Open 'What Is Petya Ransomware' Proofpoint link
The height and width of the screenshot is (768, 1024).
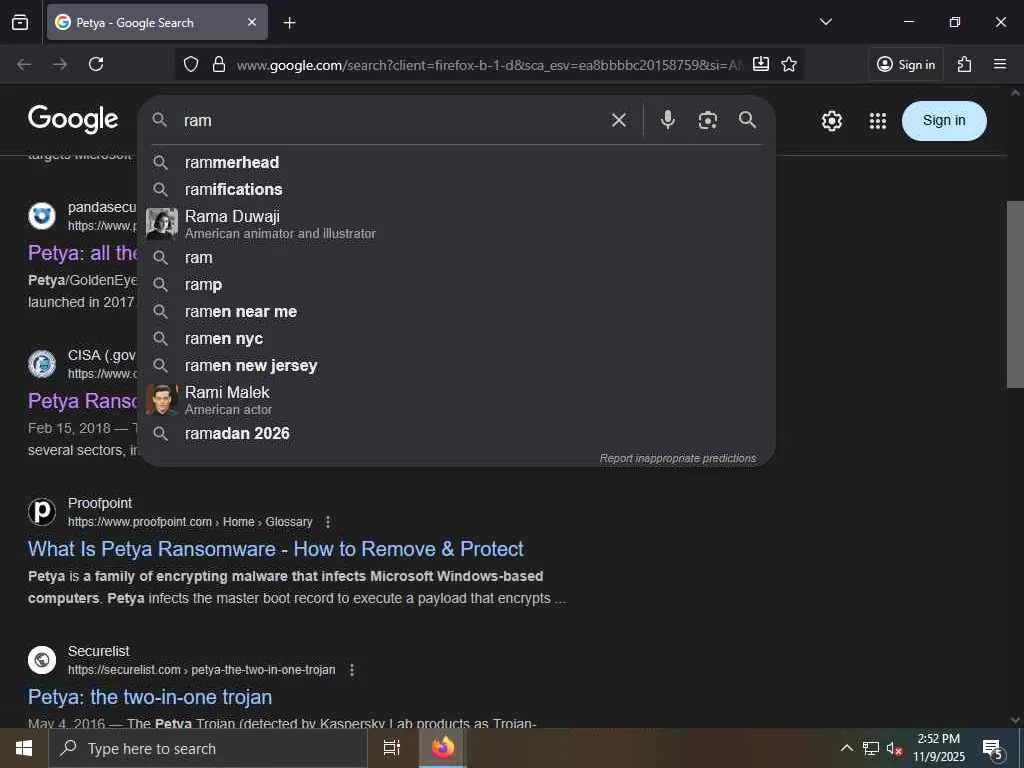click(x=276, y=549)
